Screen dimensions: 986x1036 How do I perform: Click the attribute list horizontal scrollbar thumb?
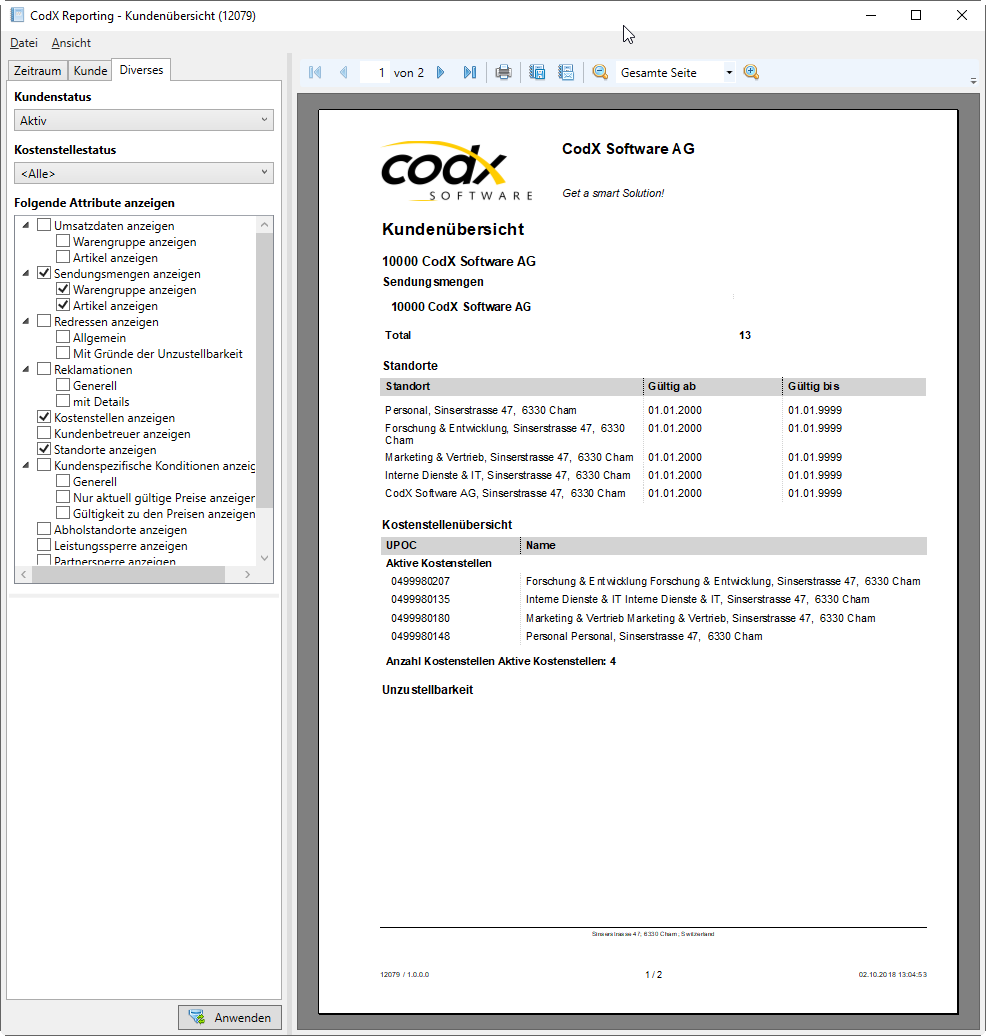coord(129,575)
